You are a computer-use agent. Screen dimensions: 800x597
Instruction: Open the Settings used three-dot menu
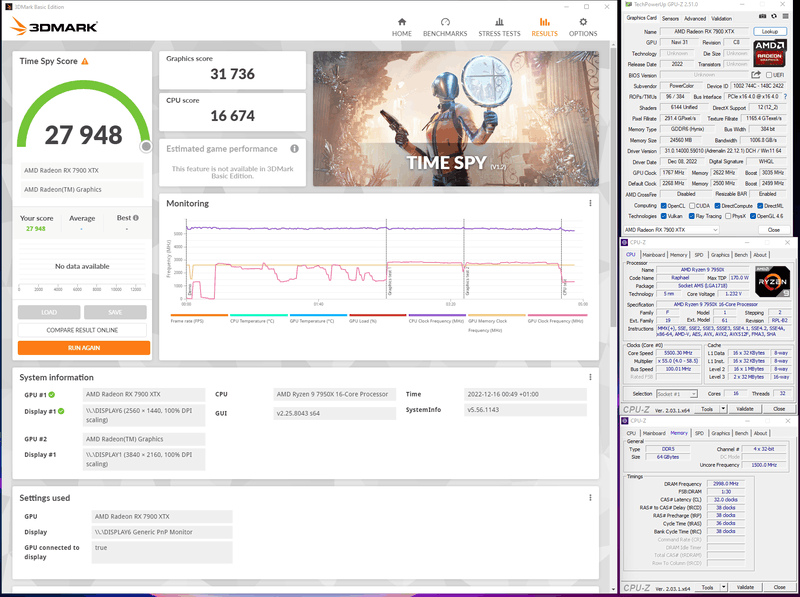tap(590, 498)
